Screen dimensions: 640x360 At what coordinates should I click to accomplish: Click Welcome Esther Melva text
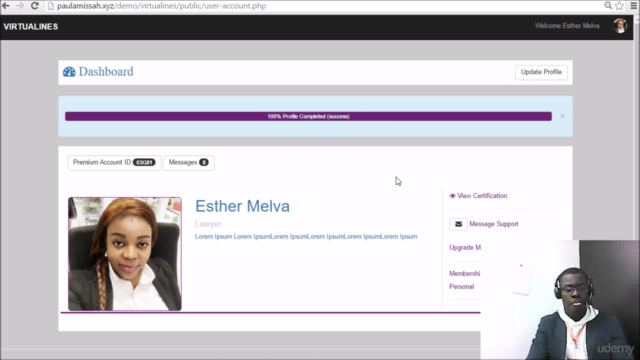[x=567, y=26]
